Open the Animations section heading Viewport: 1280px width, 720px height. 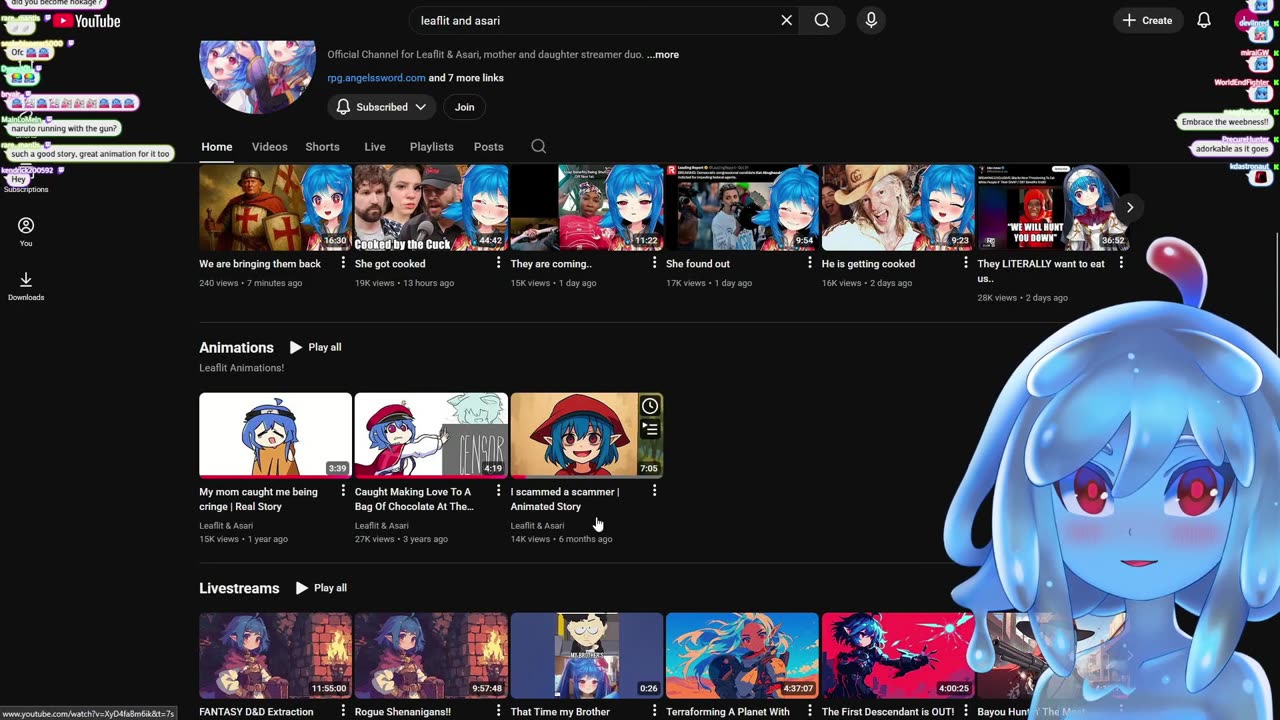(x=236, y=347)
